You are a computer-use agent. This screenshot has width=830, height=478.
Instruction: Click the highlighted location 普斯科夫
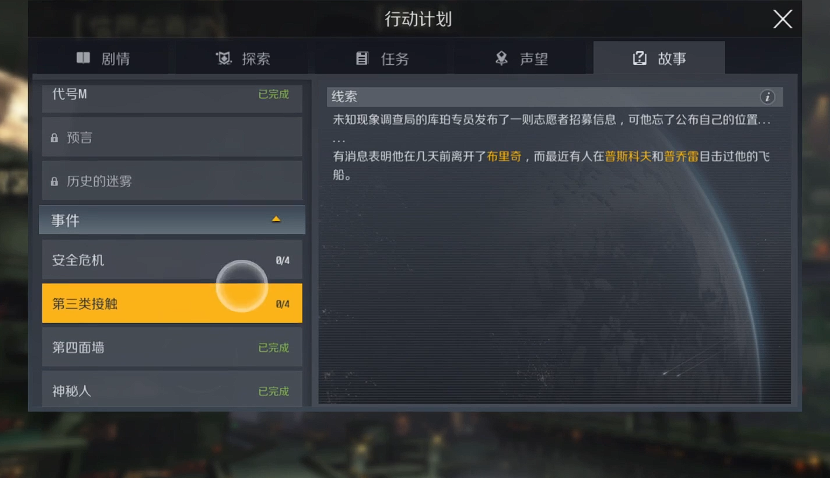coord(628,156)
